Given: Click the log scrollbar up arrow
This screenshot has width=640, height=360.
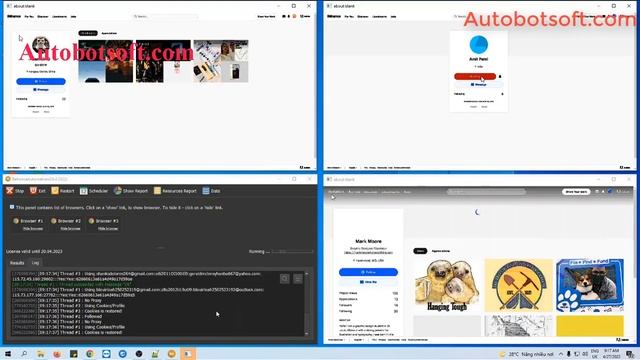Looking at the screenshot, I should (x=307, y=273).
